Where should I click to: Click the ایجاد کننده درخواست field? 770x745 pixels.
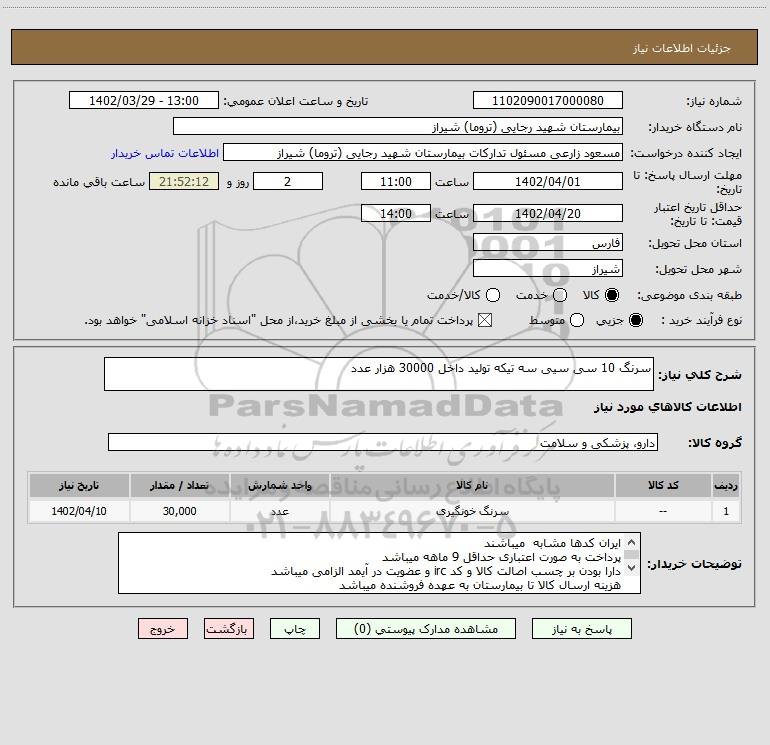(x=423, y=152)
